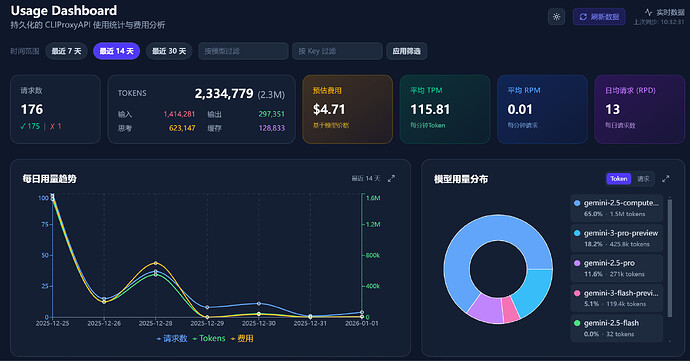Switch distribution chart to request view
690x361 pixels.
(643, 179)
